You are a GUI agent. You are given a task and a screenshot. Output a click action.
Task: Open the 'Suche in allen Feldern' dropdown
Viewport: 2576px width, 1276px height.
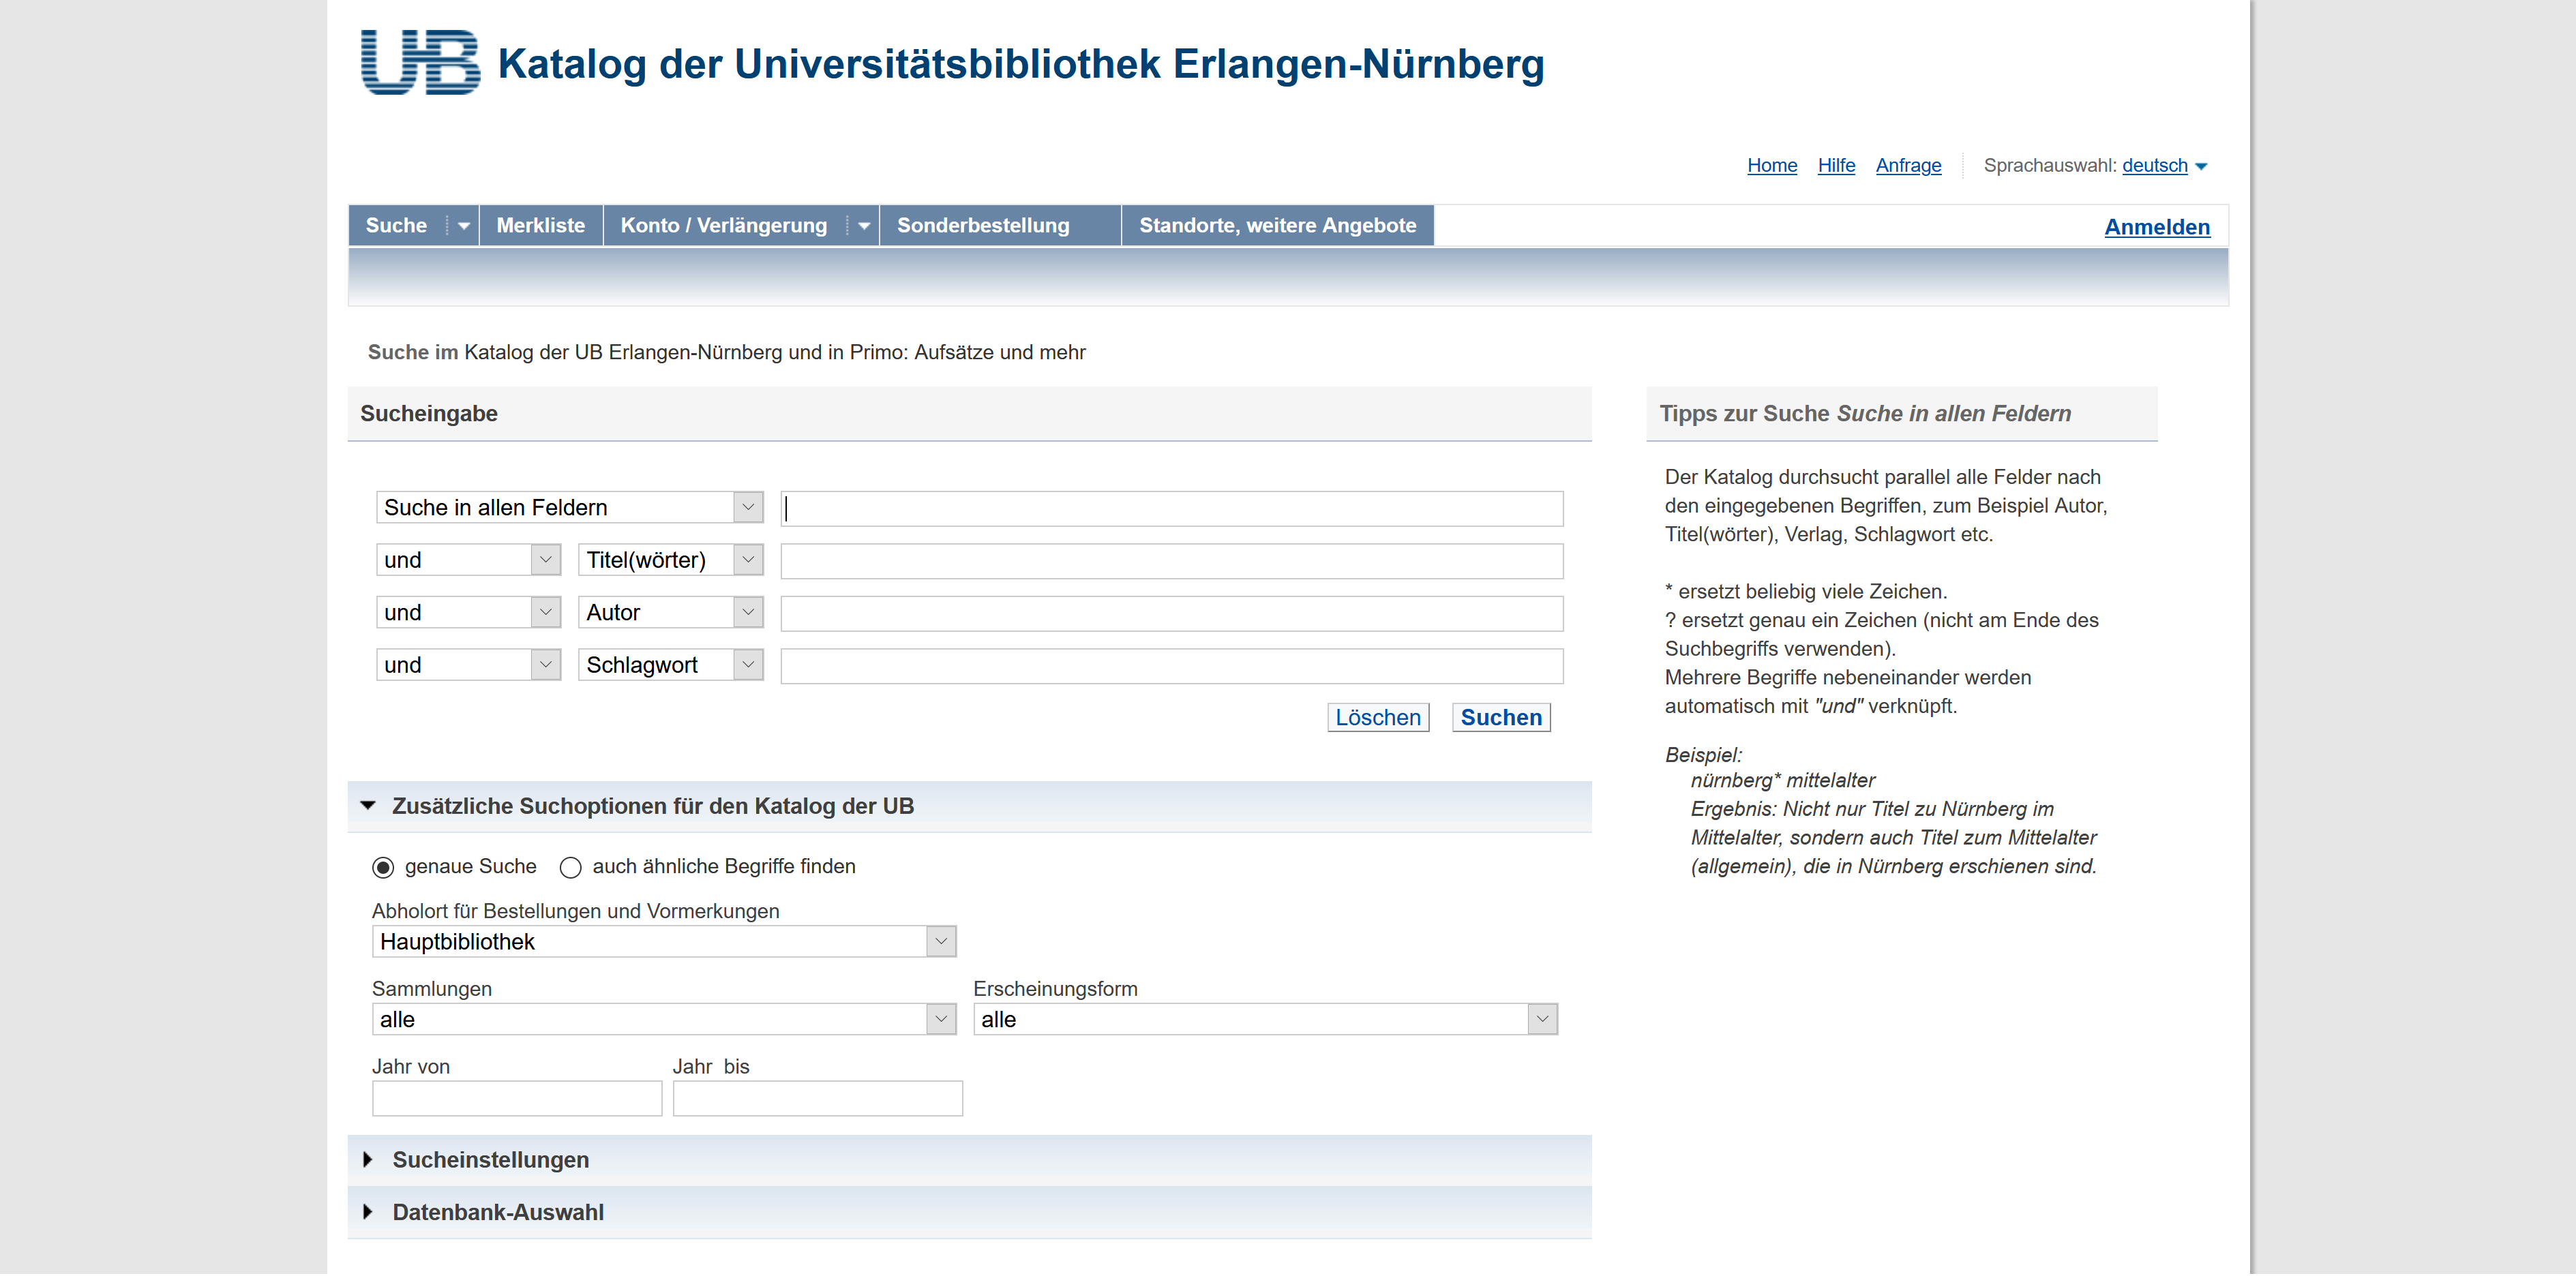[569, 508]
